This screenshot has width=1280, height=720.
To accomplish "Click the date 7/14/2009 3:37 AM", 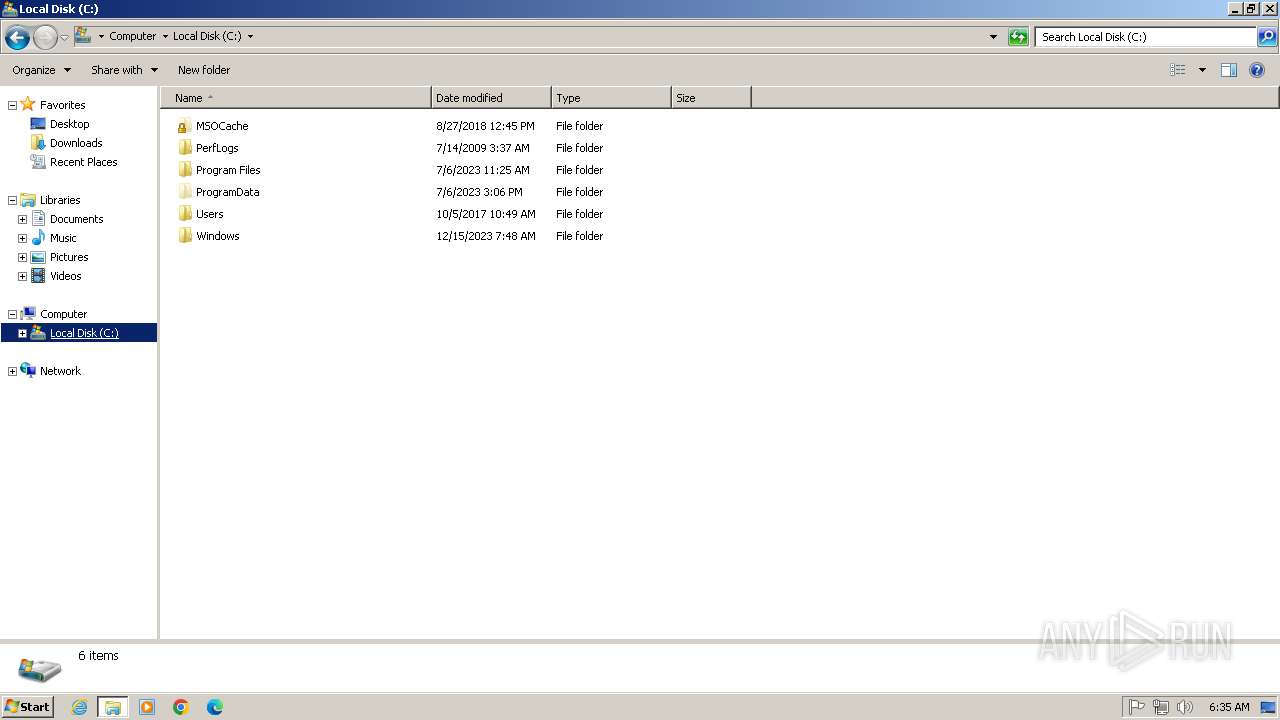I will tap(483, 148).
